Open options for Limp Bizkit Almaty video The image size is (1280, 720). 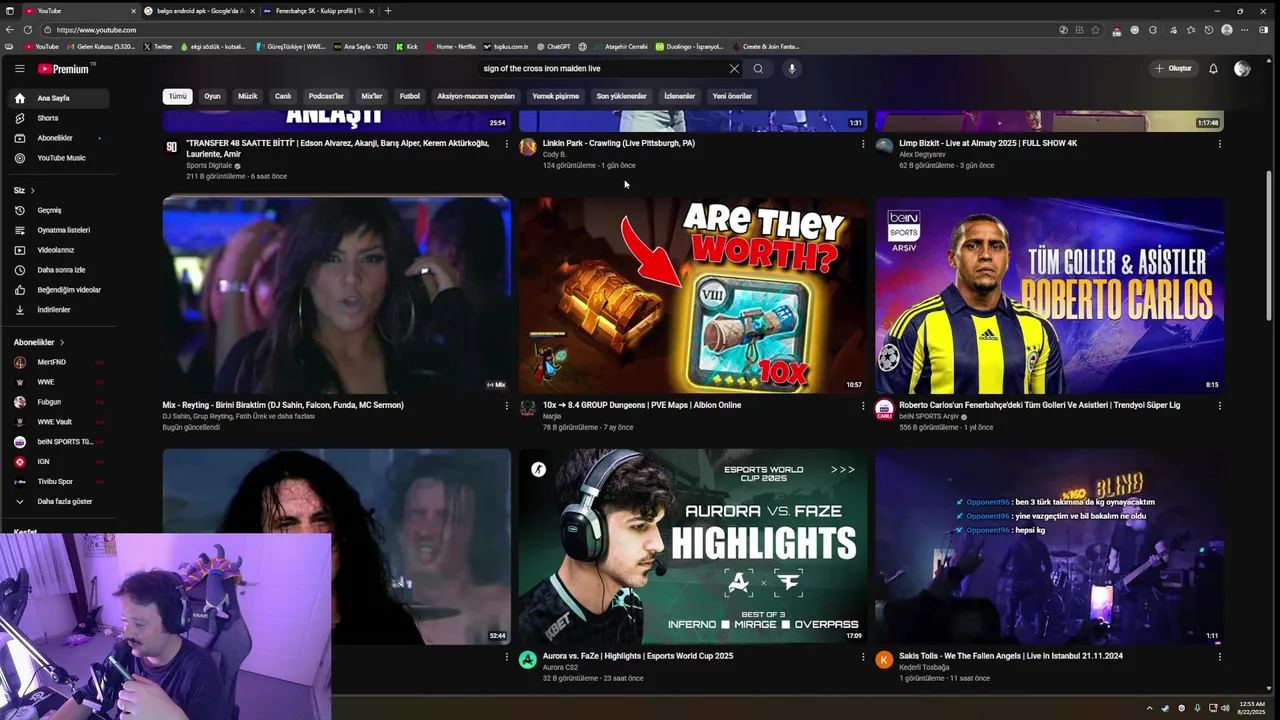coord(1219,144)
